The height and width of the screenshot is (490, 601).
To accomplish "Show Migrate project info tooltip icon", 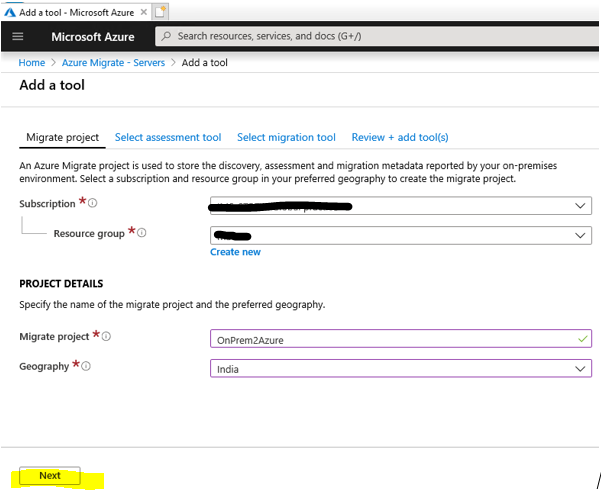I will pyautogui.click(x=106, y=336).
